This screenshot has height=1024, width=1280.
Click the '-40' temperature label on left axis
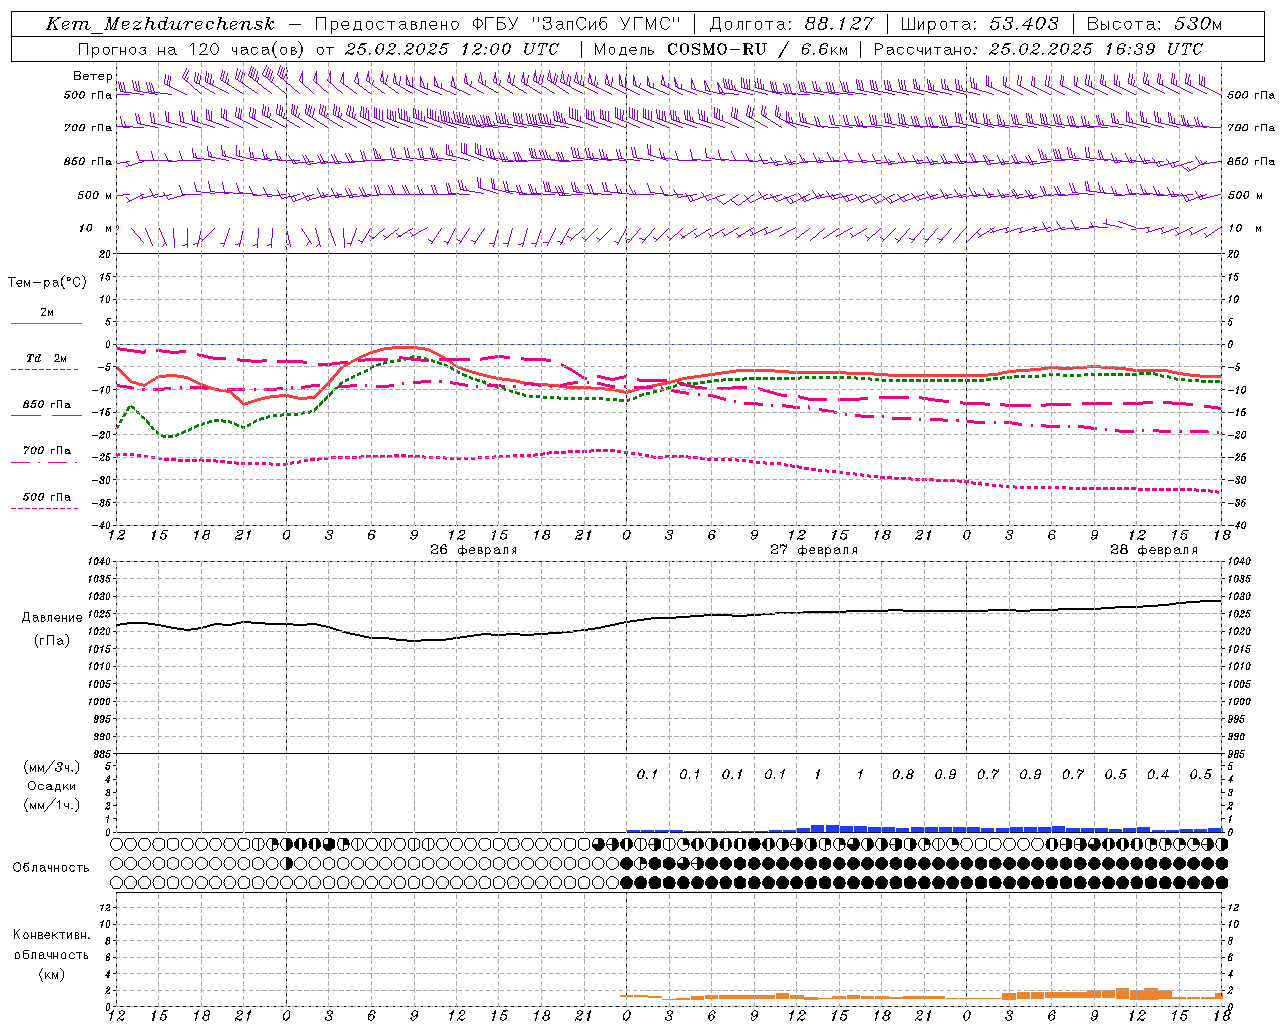(102, 525)
